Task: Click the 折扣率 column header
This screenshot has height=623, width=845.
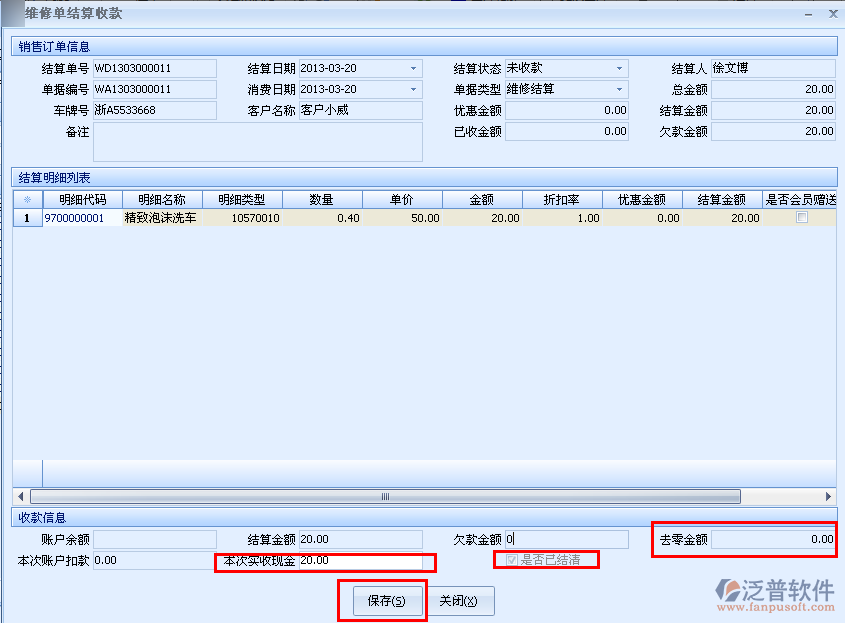Action: tap(562, 200)
